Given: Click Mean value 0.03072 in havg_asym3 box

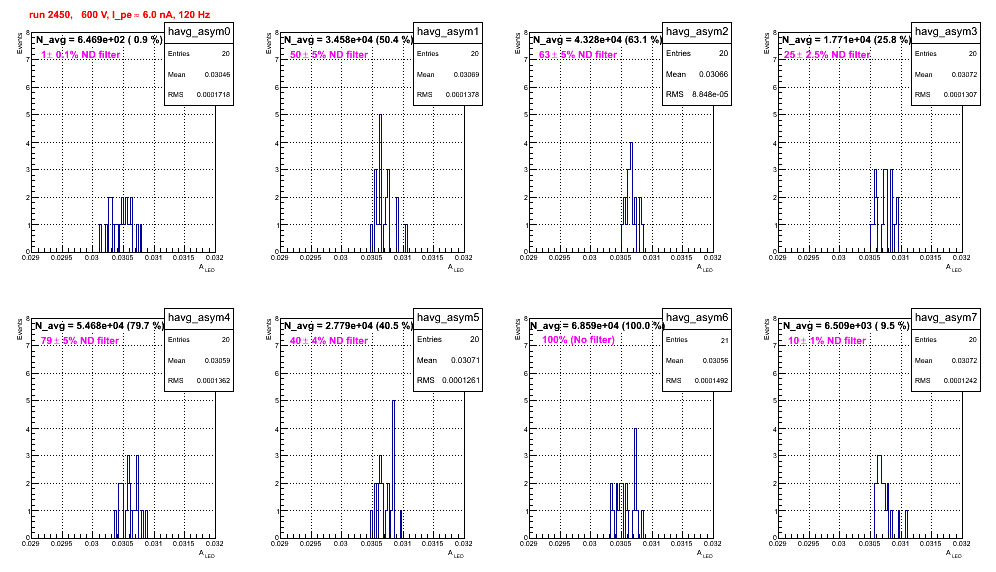Looking at the screenshot, I should pos(964,74).
